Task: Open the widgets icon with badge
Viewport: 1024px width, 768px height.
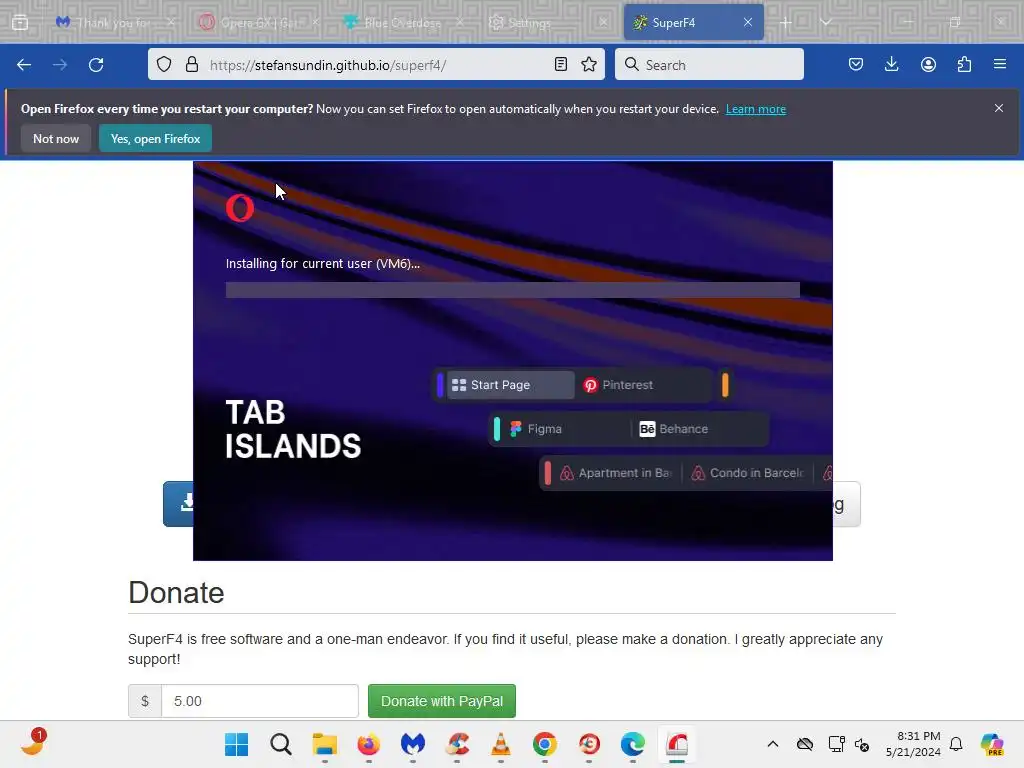Action: (x=33, y=743)
